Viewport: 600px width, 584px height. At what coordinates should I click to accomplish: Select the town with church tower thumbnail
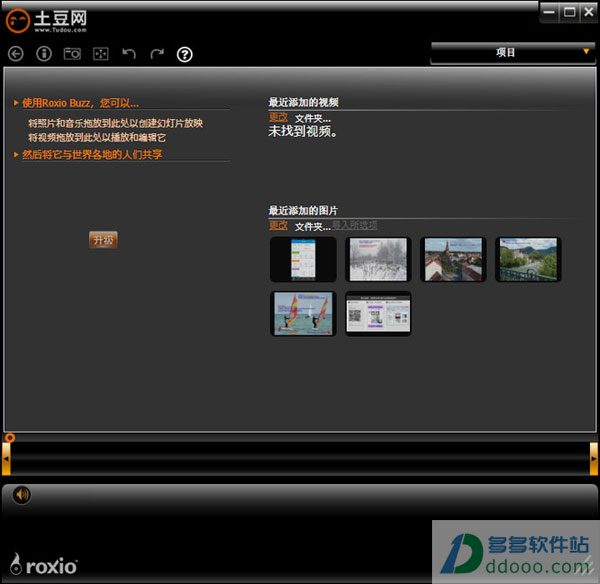(453, 259)
